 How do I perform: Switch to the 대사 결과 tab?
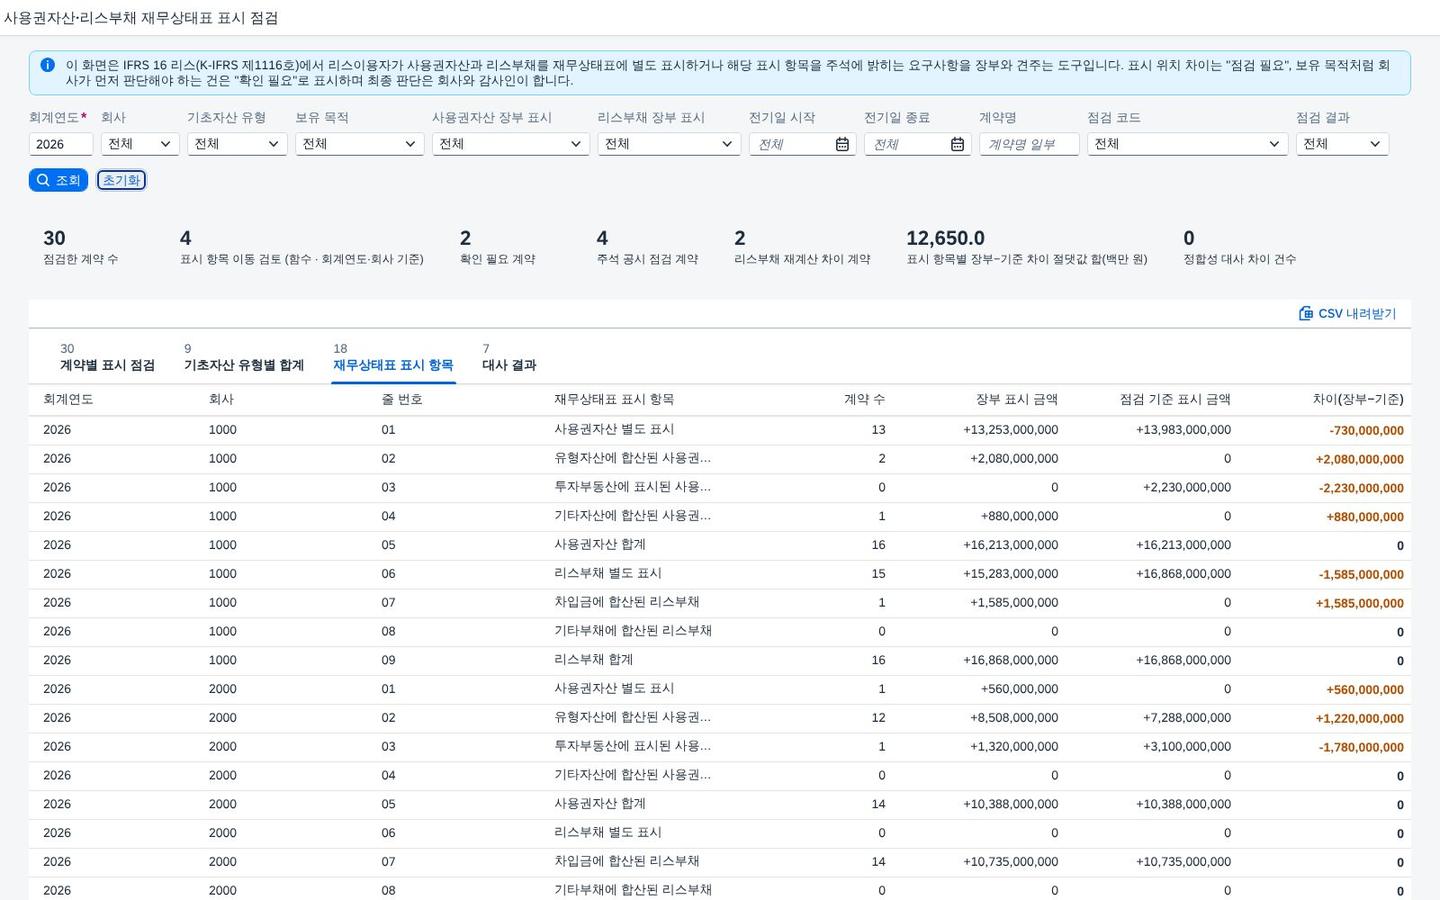[x=509, y=357]
